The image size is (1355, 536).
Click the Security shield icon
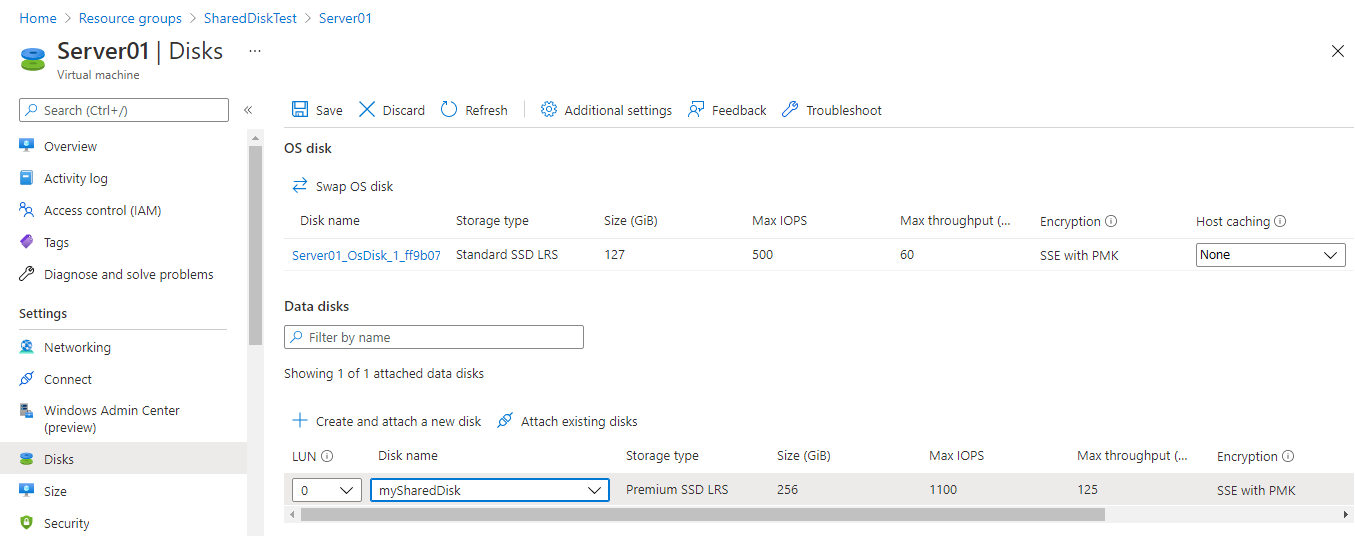[x=27, y=523]
